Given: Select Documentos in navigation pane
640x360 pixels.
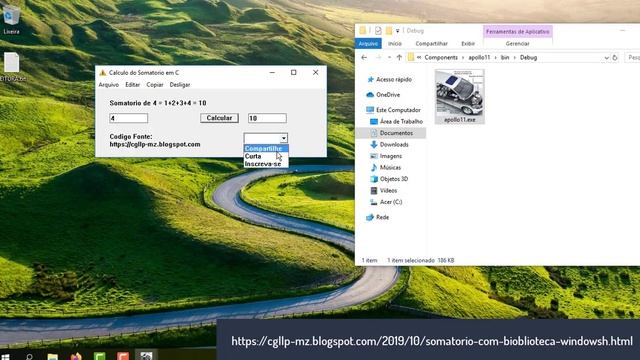Looking at the screenshot, I should tap(391, 133).
